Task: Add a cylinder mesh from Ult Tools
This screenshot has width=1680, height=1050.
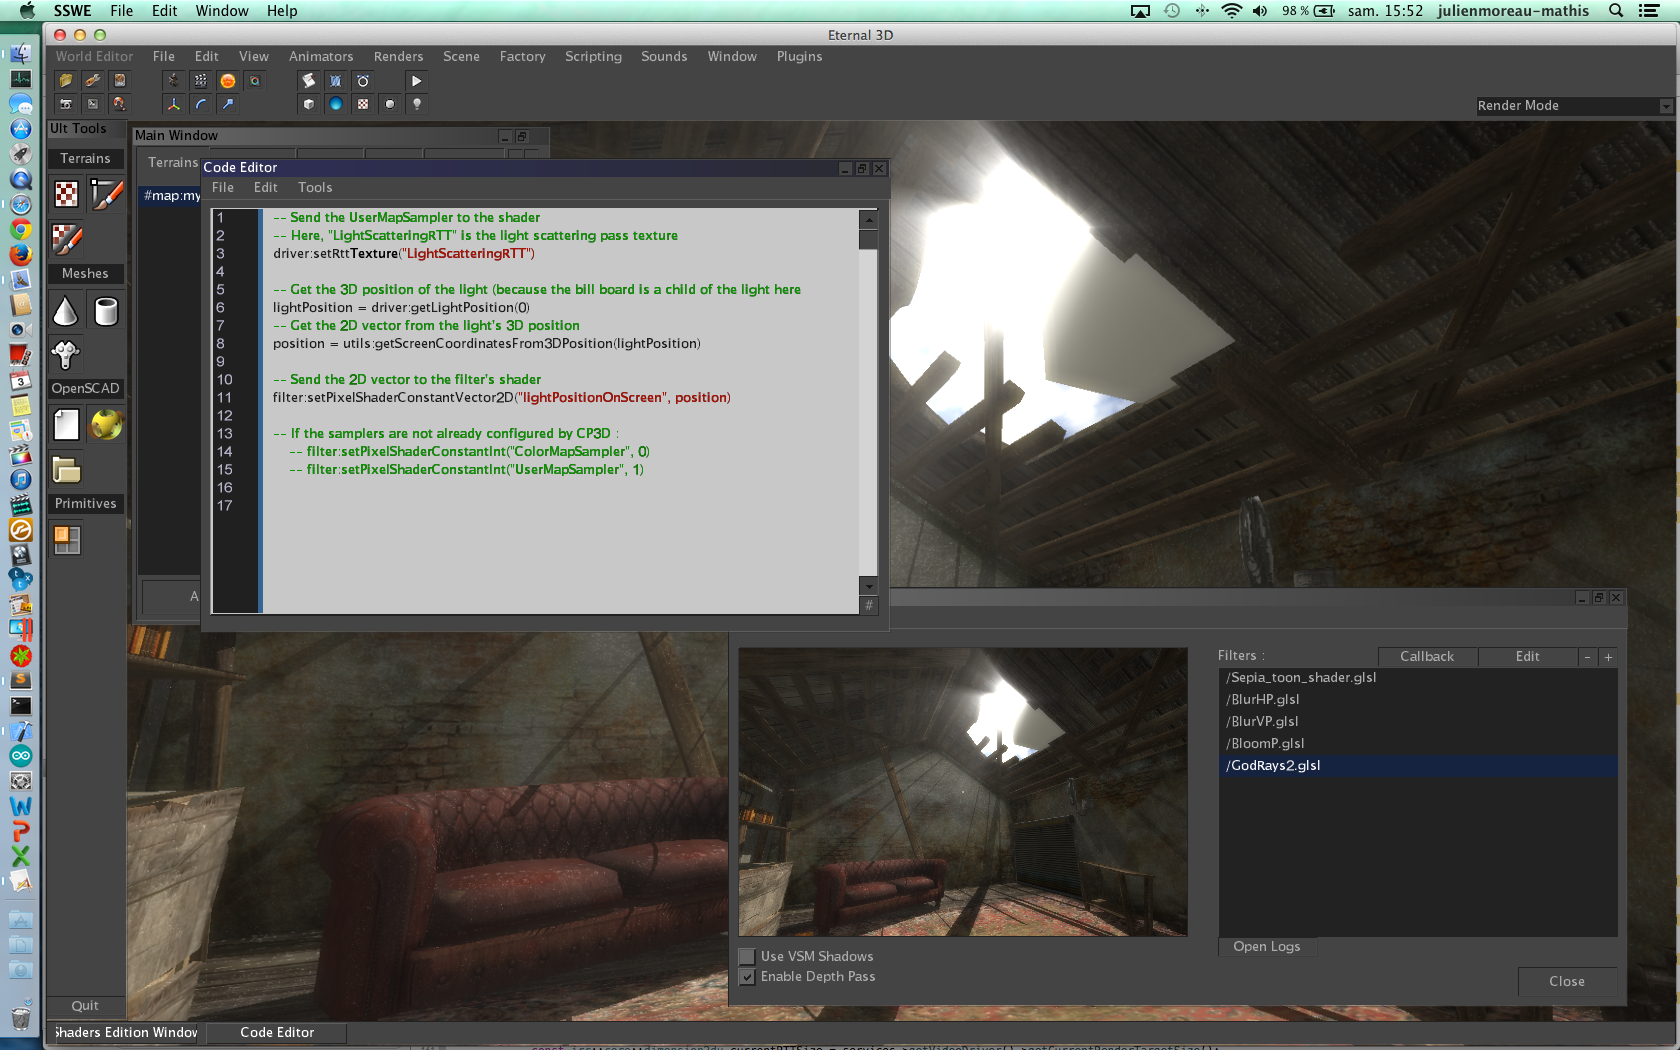Action: pos(106,311)
